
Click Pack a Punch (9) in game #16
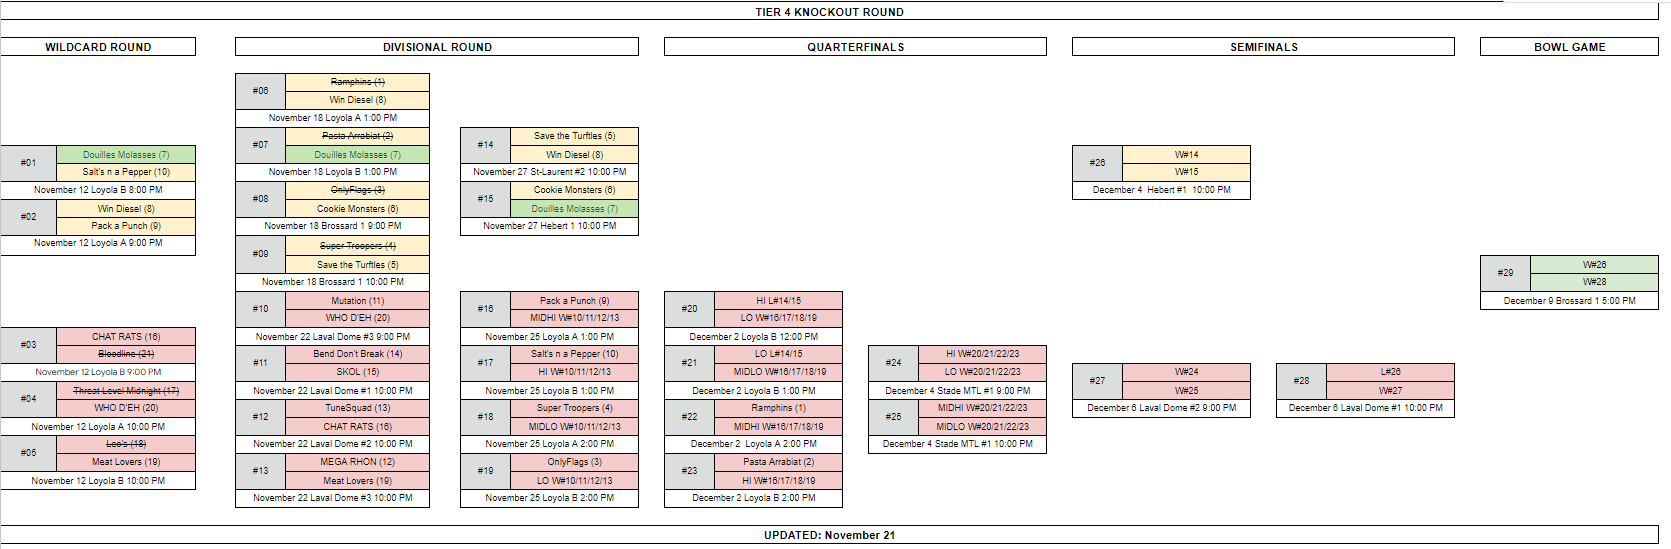[x=575, y=300]
